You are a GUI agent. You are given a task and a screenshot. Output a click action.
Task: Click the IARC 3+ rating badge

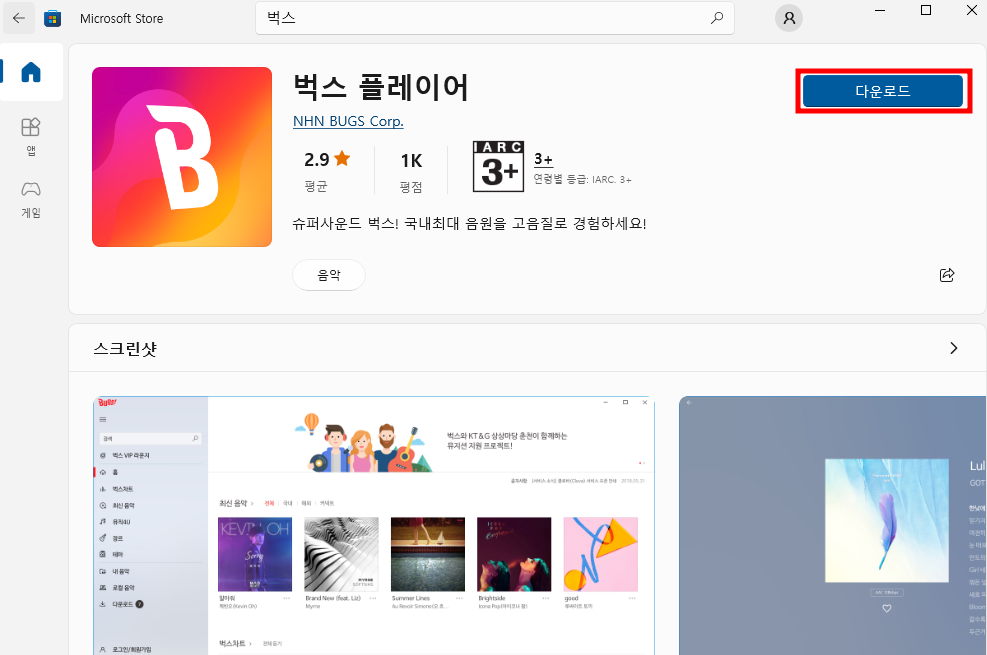pyautogui.click(x=499, y=167)
